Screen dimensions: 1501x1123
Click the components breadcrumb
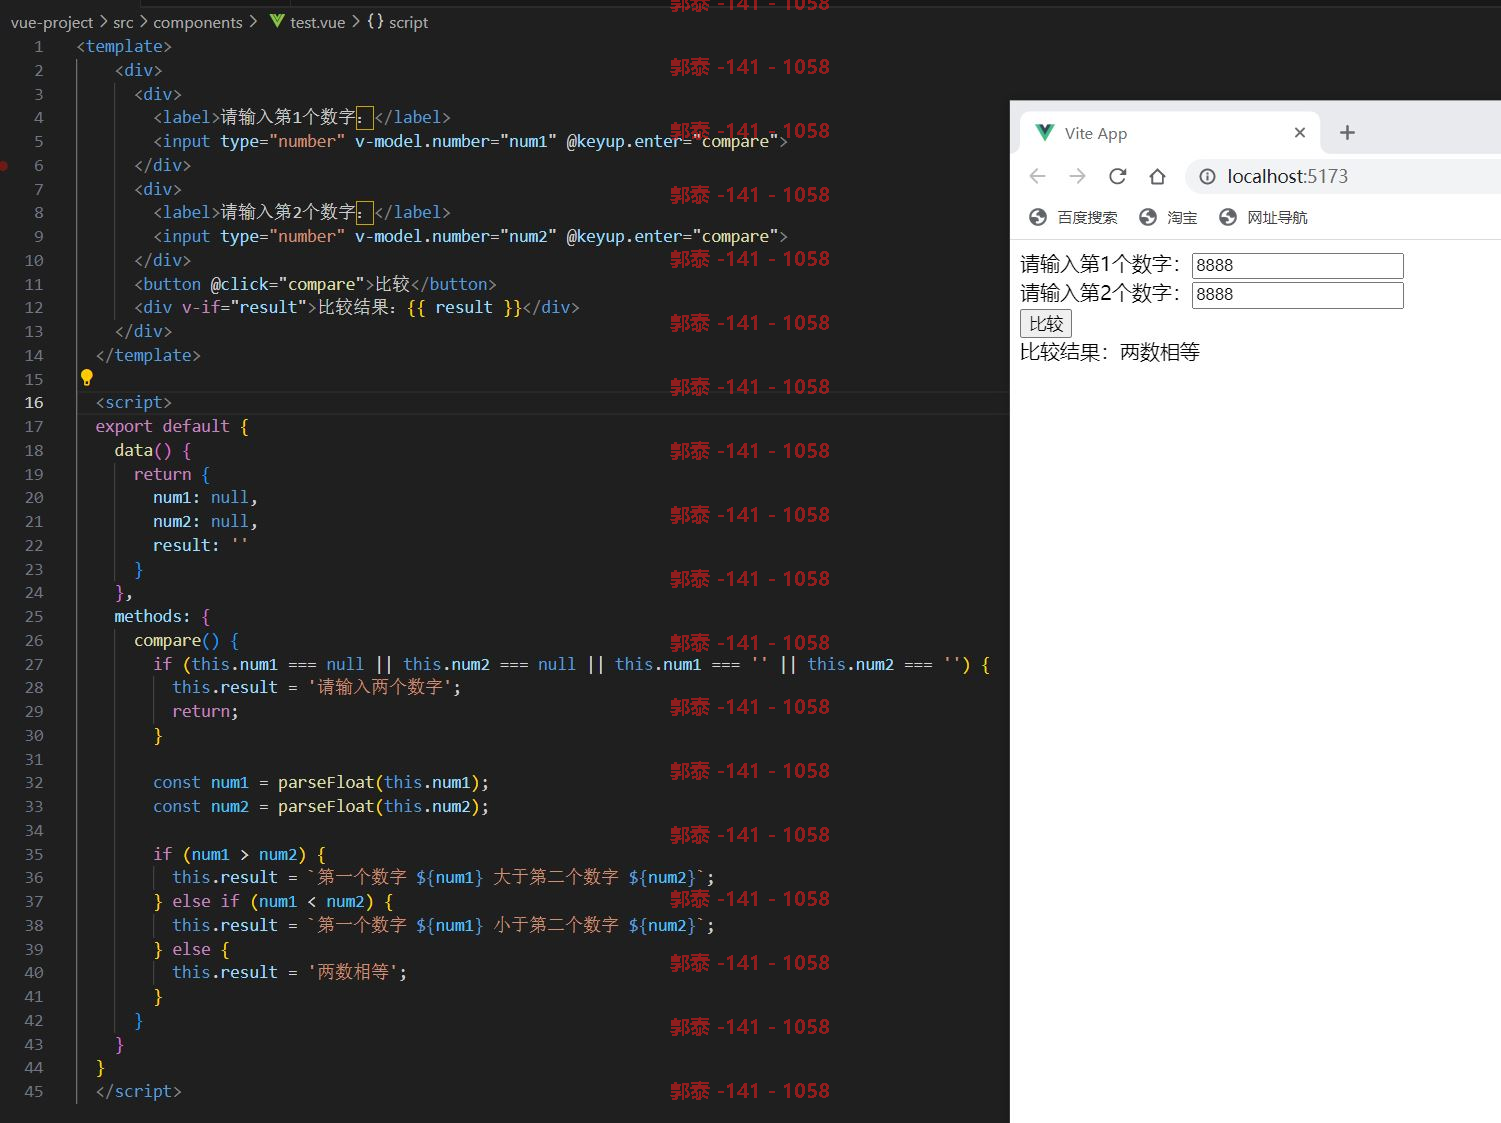[x=198, y=22]
